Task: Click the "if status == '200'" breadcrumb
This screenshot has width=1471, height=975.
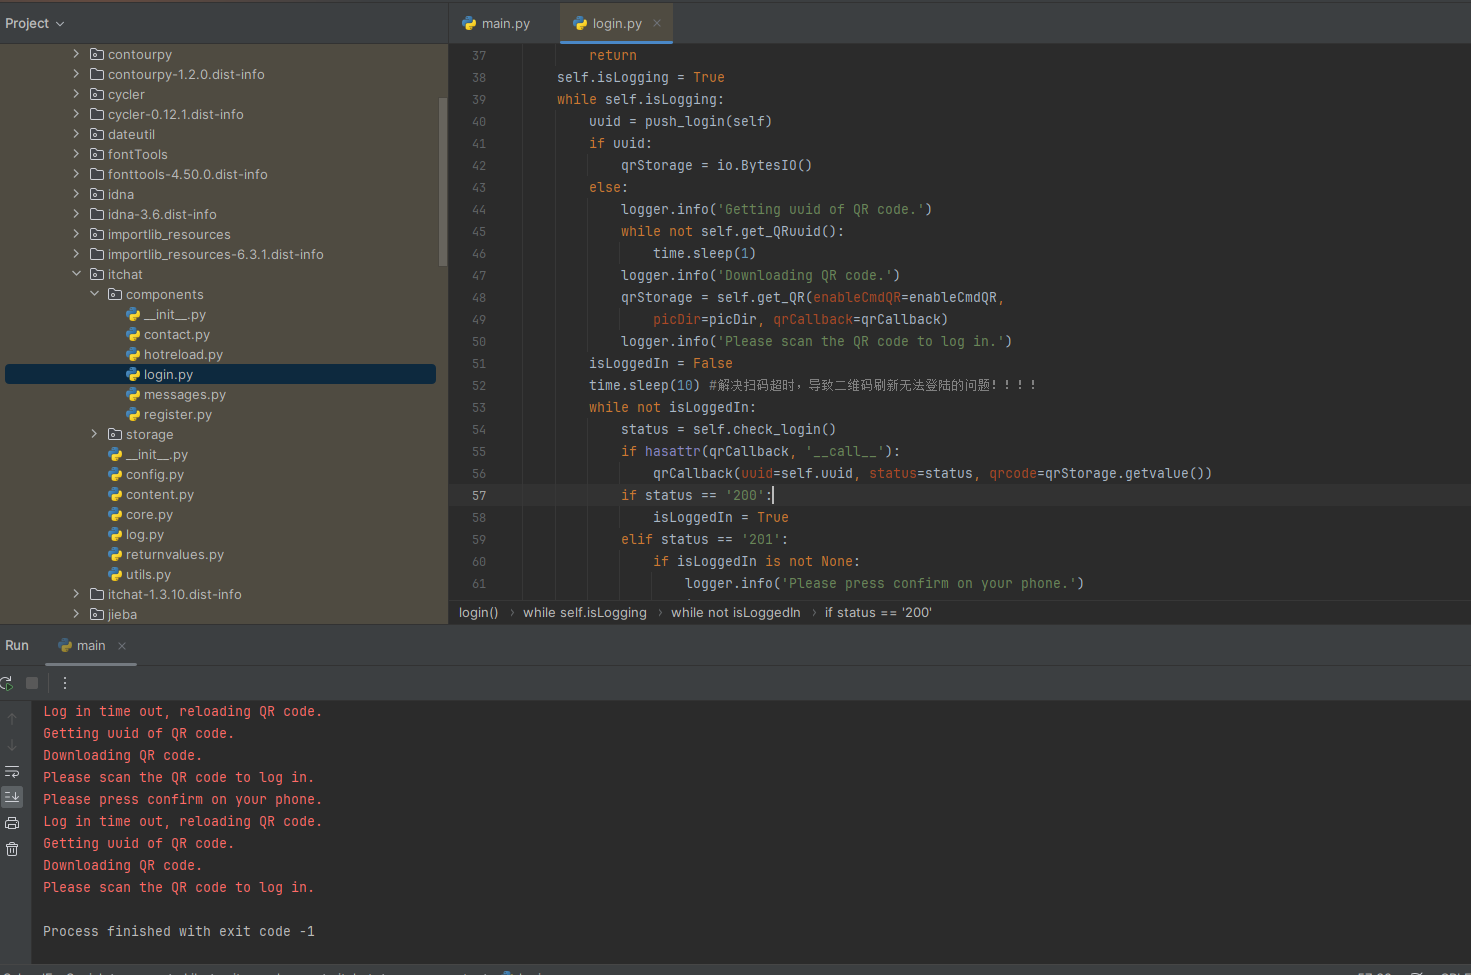Action: point(878,612)
